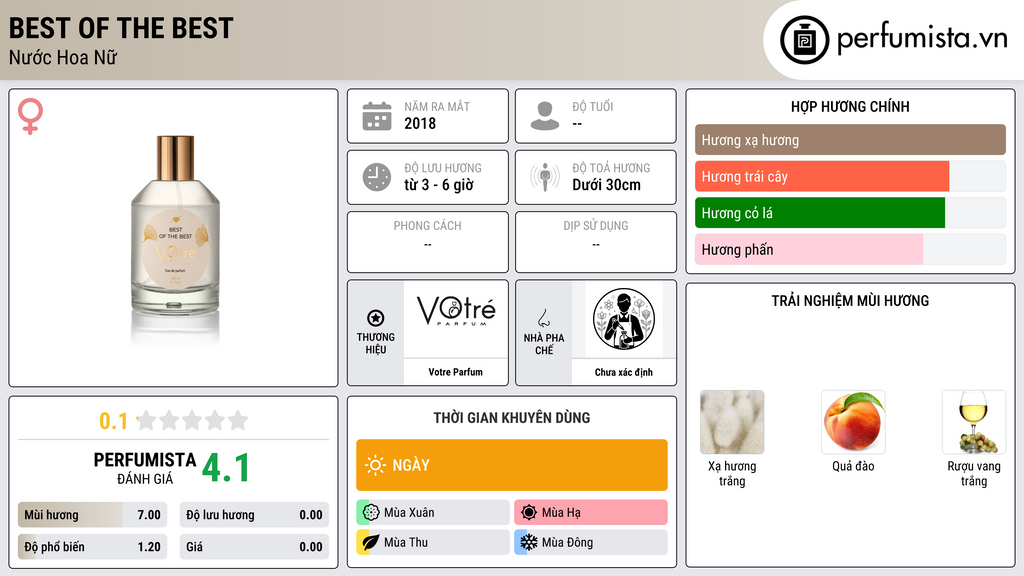This screenshot has width=1024, height=576.
Task: Click the Xạ hương trắng note image
Action: (x=732, y=422)
